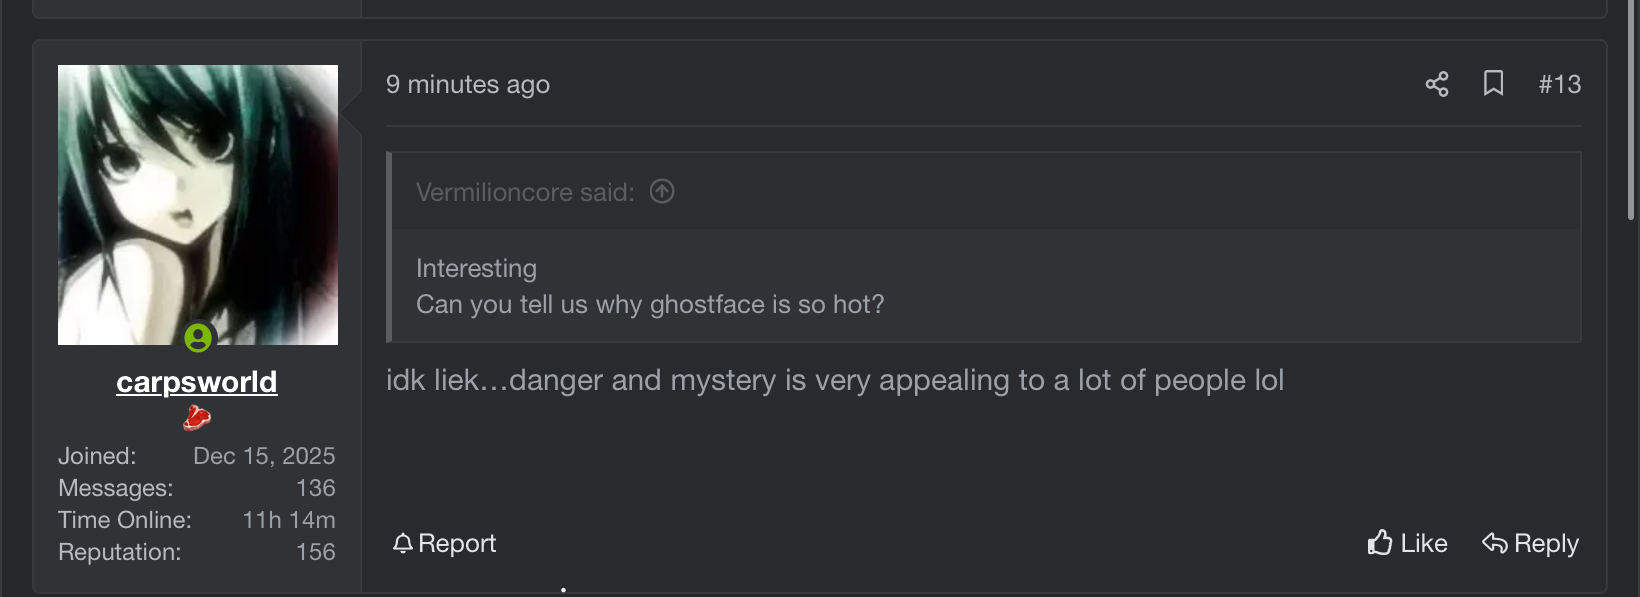The width and height of the screenshot is (1640, 597).
Task: Click the Reputation value 156
Action: tap(315, 552)
